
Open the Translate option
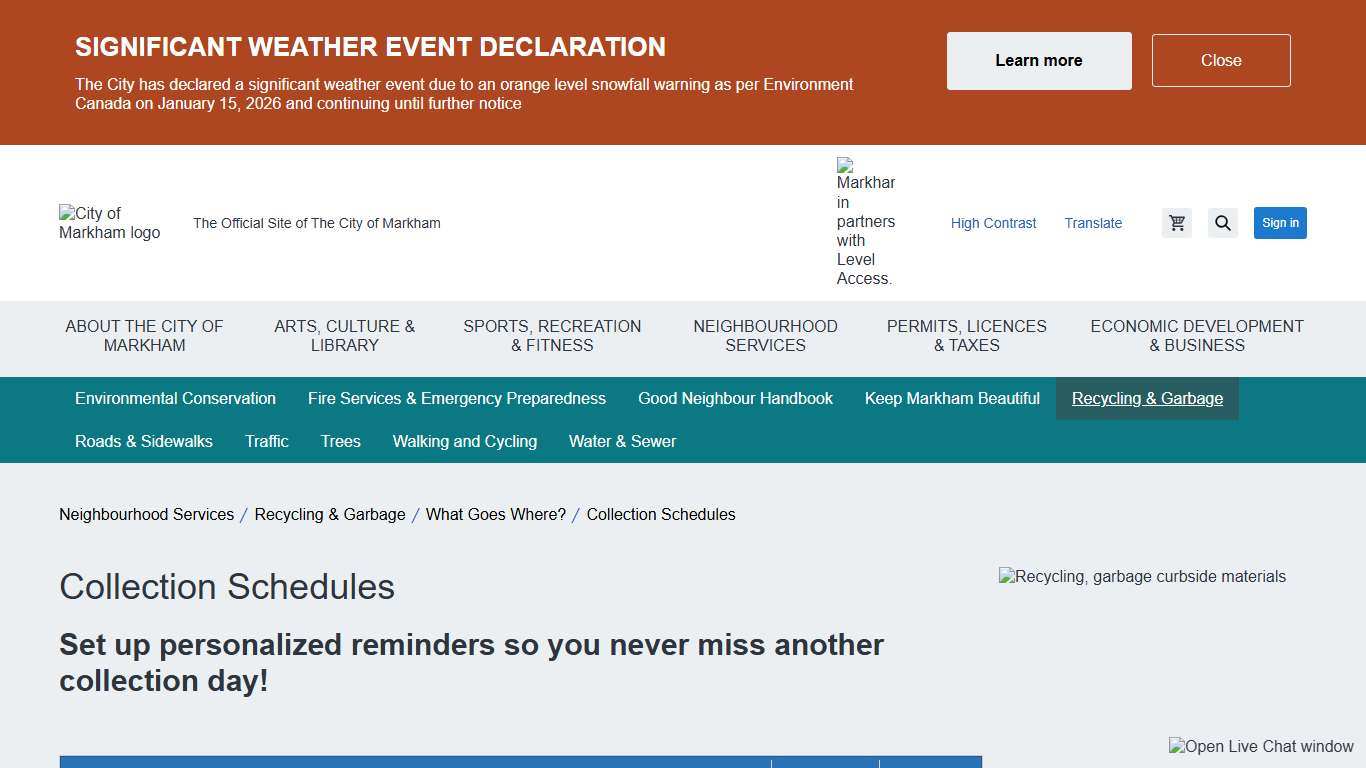click(1093, 223)
